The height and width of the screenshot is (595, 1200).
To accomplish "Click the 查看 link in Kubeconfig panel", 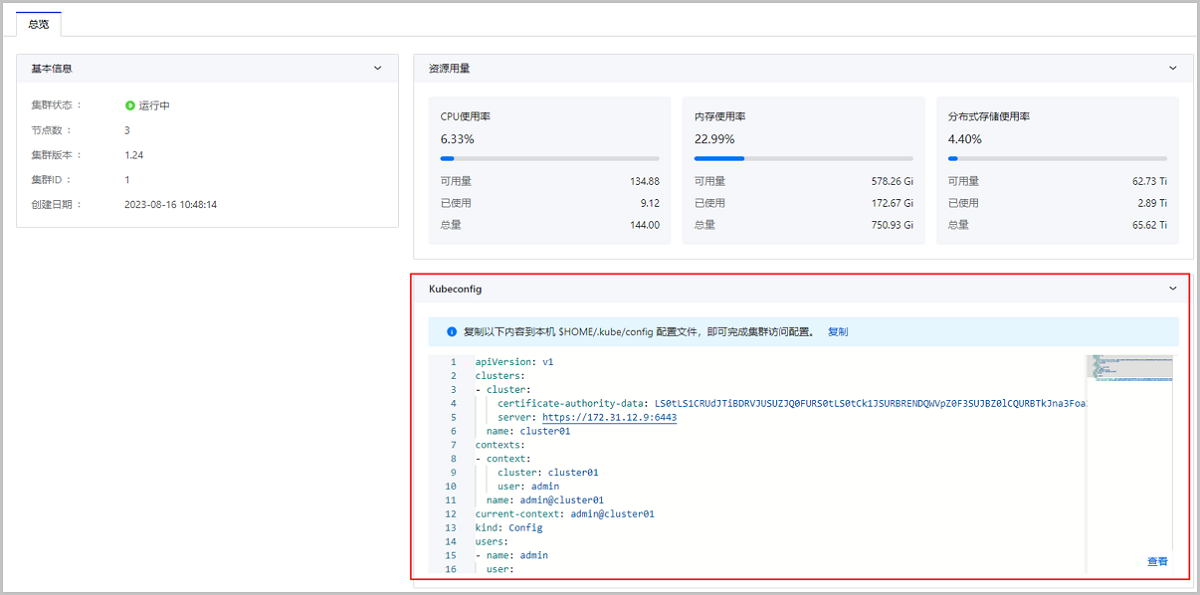I will (x=1157, y=561).
